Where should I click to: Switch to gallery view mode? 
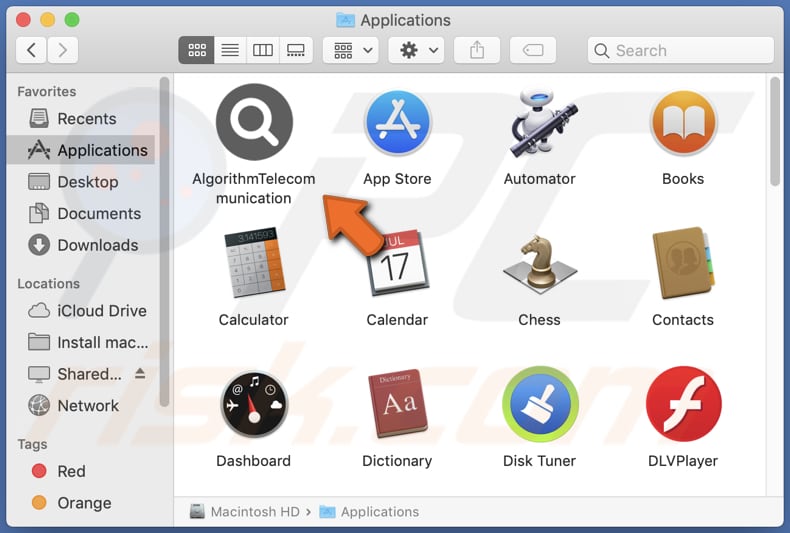(296, 50)
